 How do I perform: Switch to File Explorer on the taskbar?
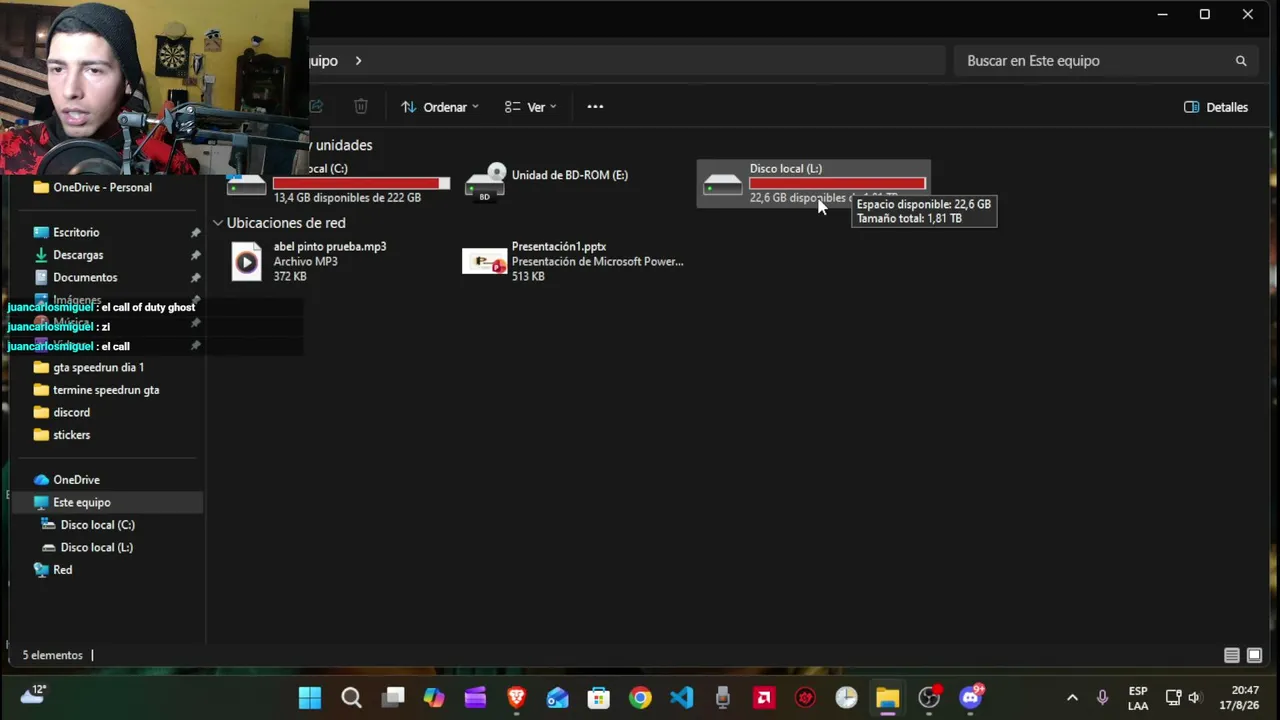pos(887,698)
